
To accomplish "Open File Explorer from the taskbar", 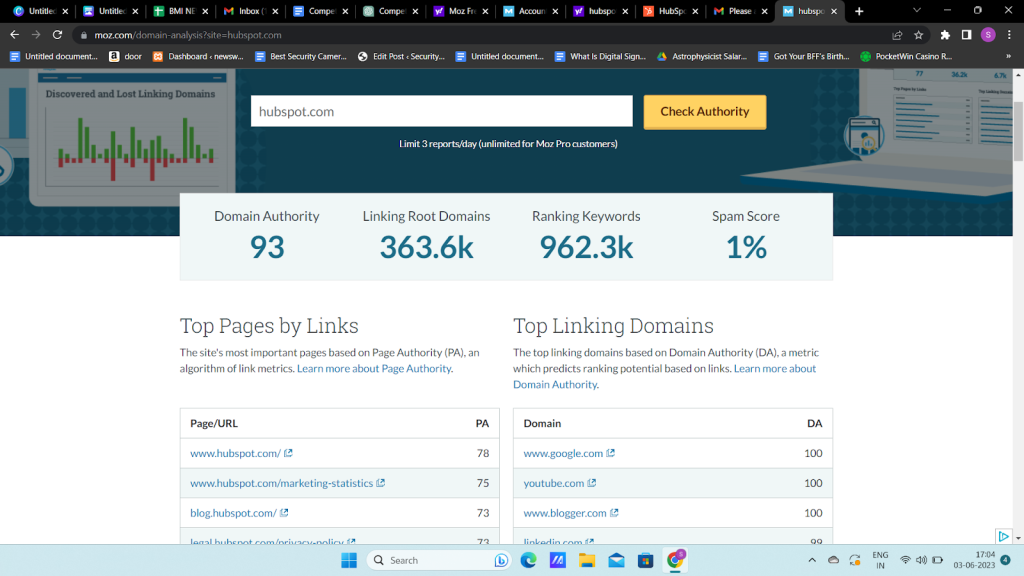I will pyautogui.click(x=587, y=560).
